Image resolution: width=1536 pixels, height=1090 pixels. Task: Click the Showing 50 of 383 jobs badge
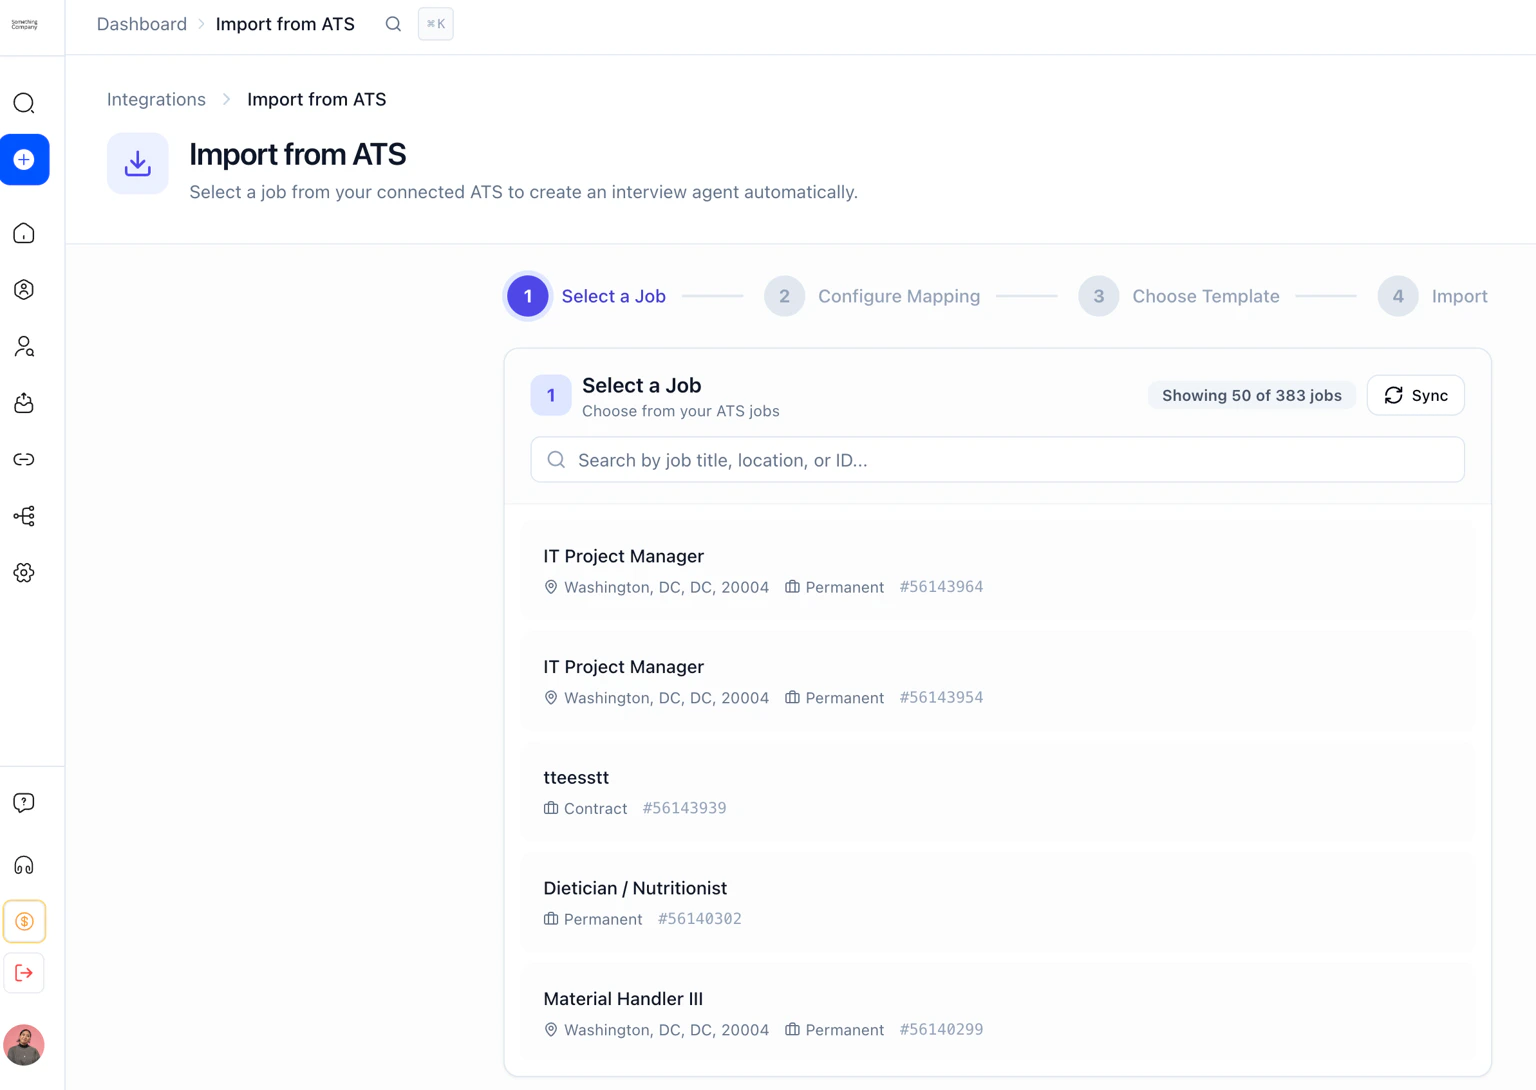1252,395
